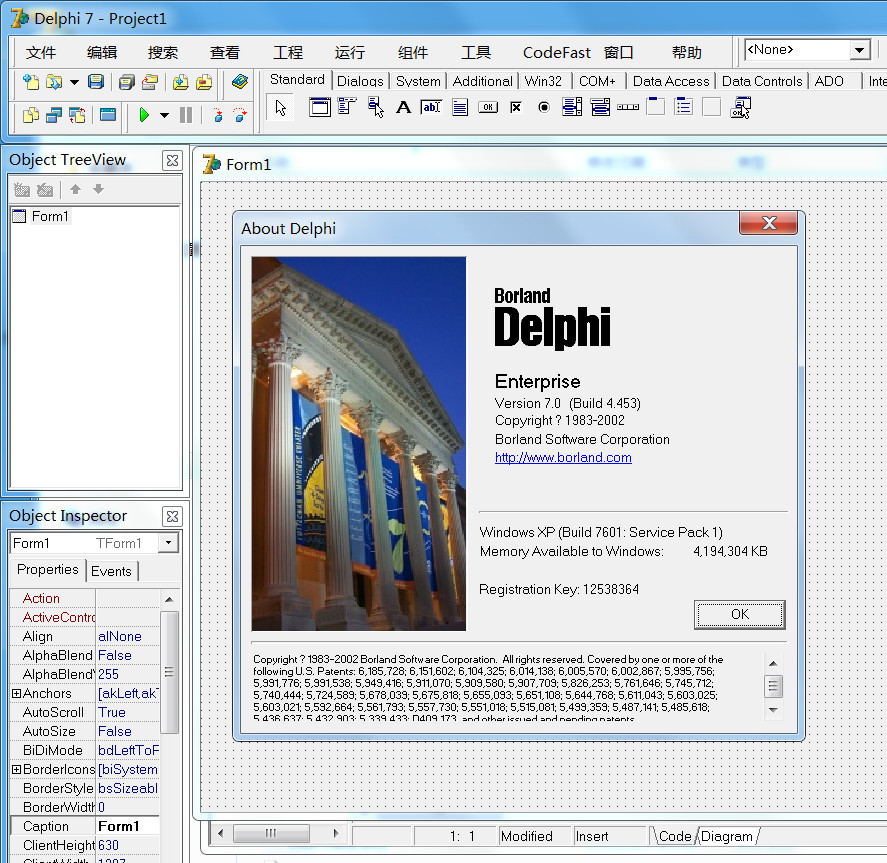Screen dimensions: 887x863
Task: Select the Button component icon
Action: tap(488, 107)
